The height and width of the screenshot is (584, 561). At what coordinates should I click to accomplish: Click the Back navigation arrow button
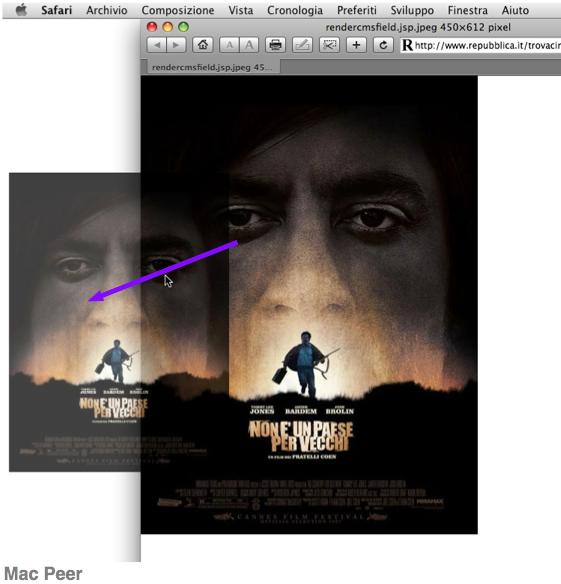(x=157, y=45)
